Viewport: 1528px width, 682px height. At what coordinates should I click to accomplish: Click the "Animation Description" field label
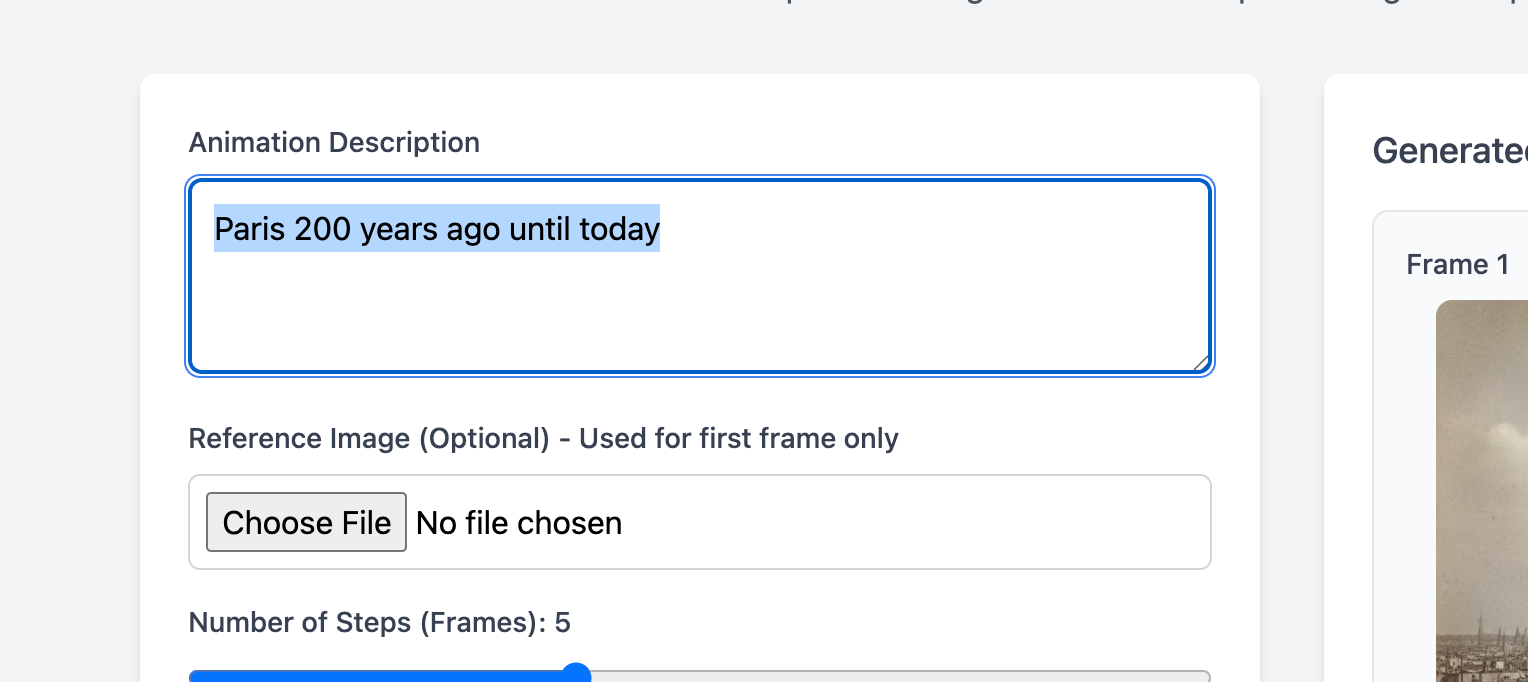click(x=334, y=143)
